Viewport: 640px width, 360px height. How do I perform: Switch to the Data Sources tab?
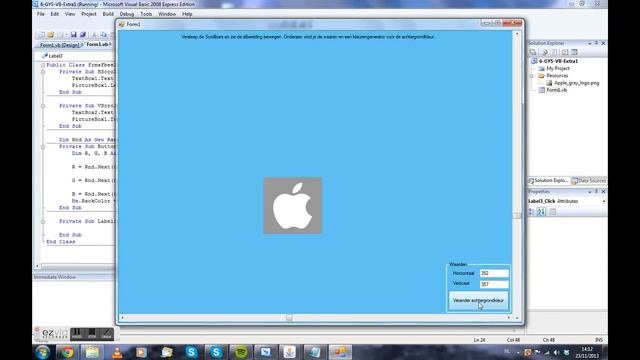click(588, 180)
